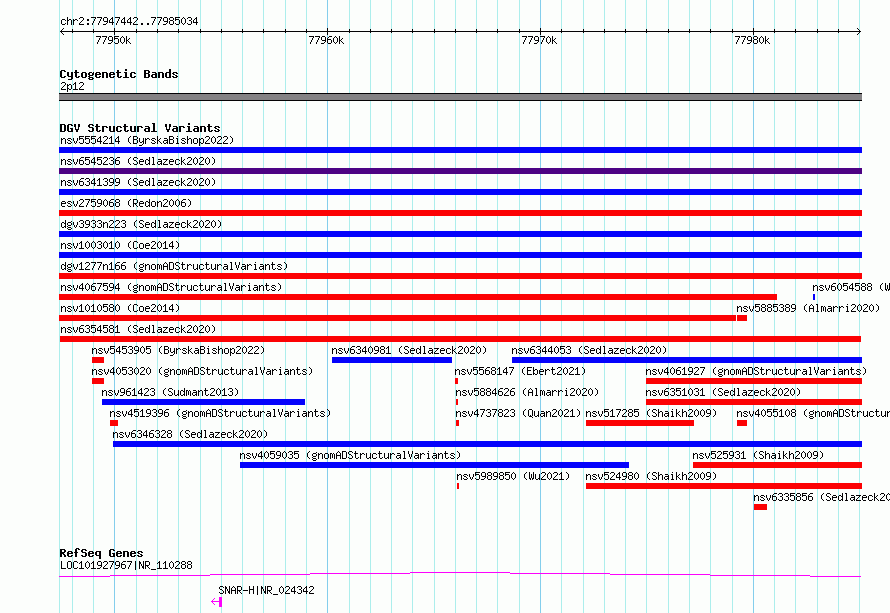This screenshot has height=613, width=890.
Task: Click the nsv961423 (Sudmant2013) blue bar
Action: pyautogui.click(x=203, y=402)
